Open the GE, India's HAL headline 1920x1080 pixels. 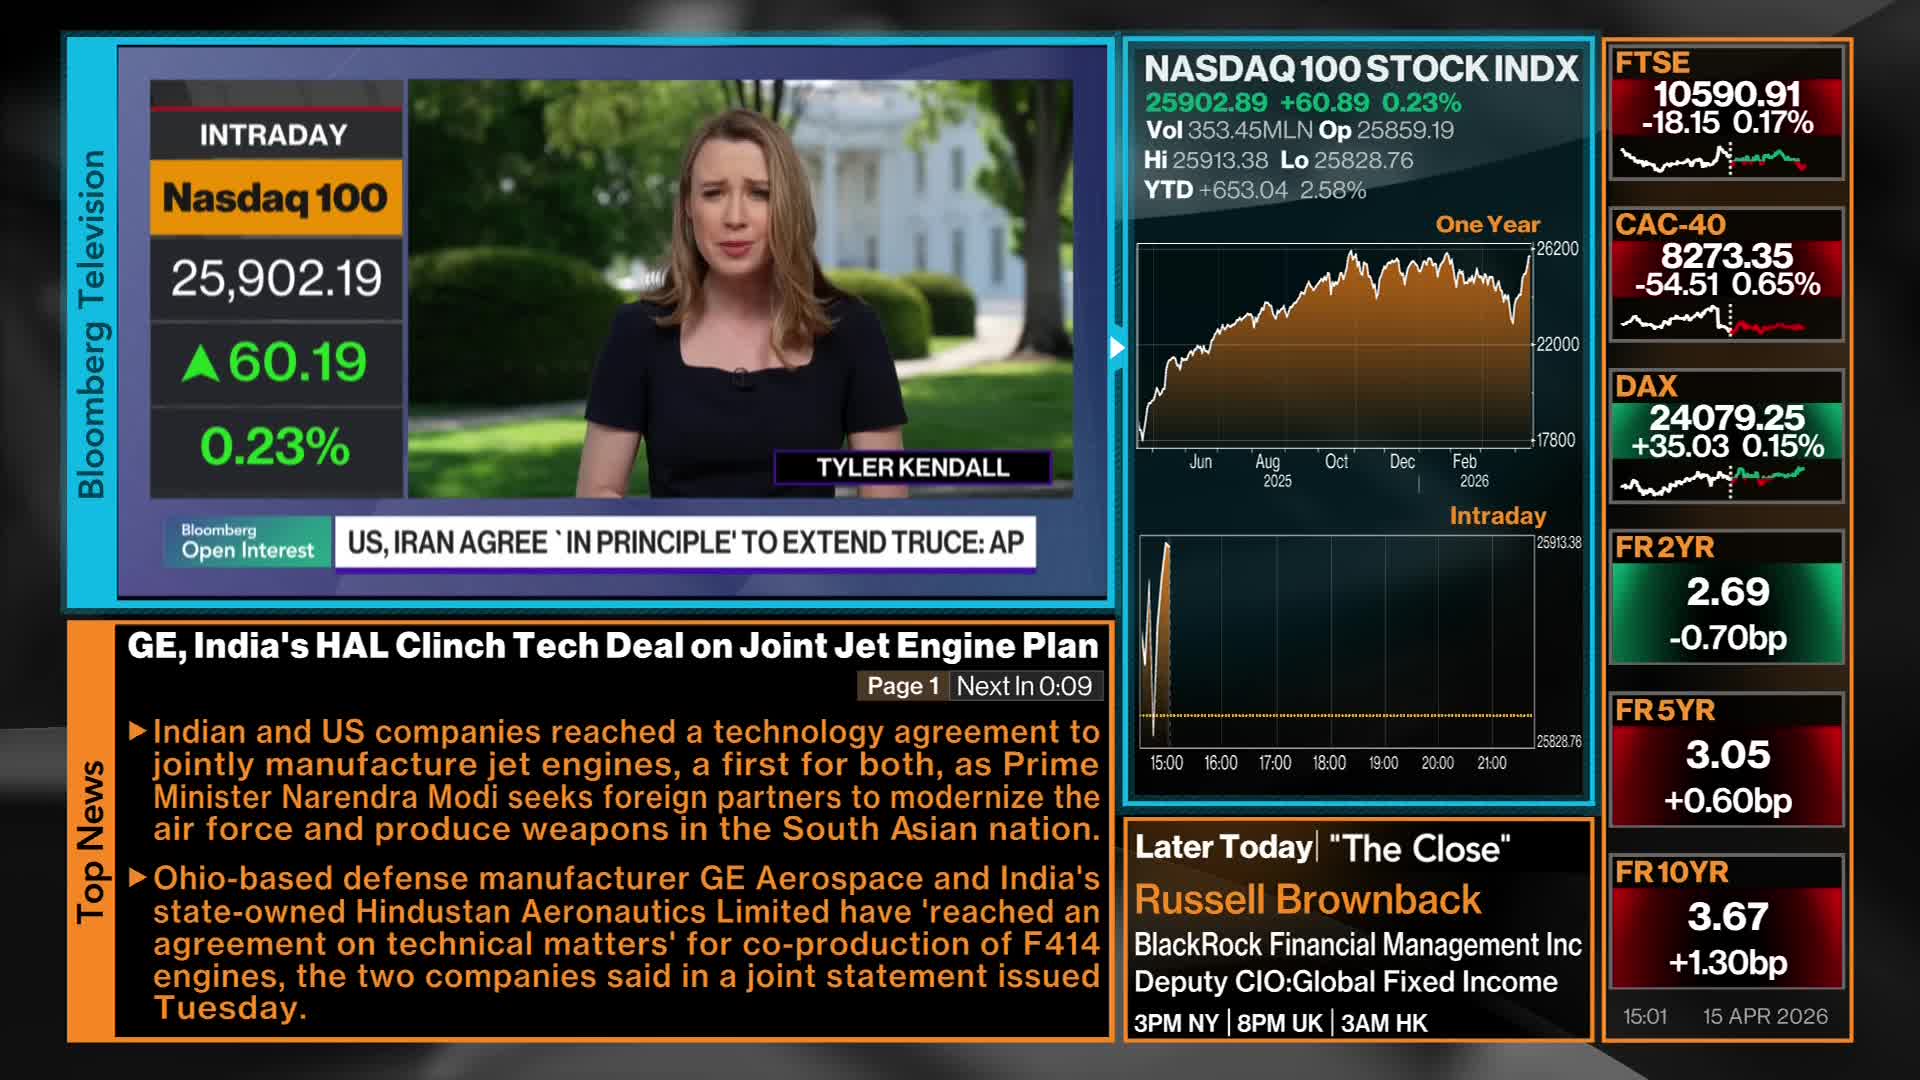click(612, 646)
